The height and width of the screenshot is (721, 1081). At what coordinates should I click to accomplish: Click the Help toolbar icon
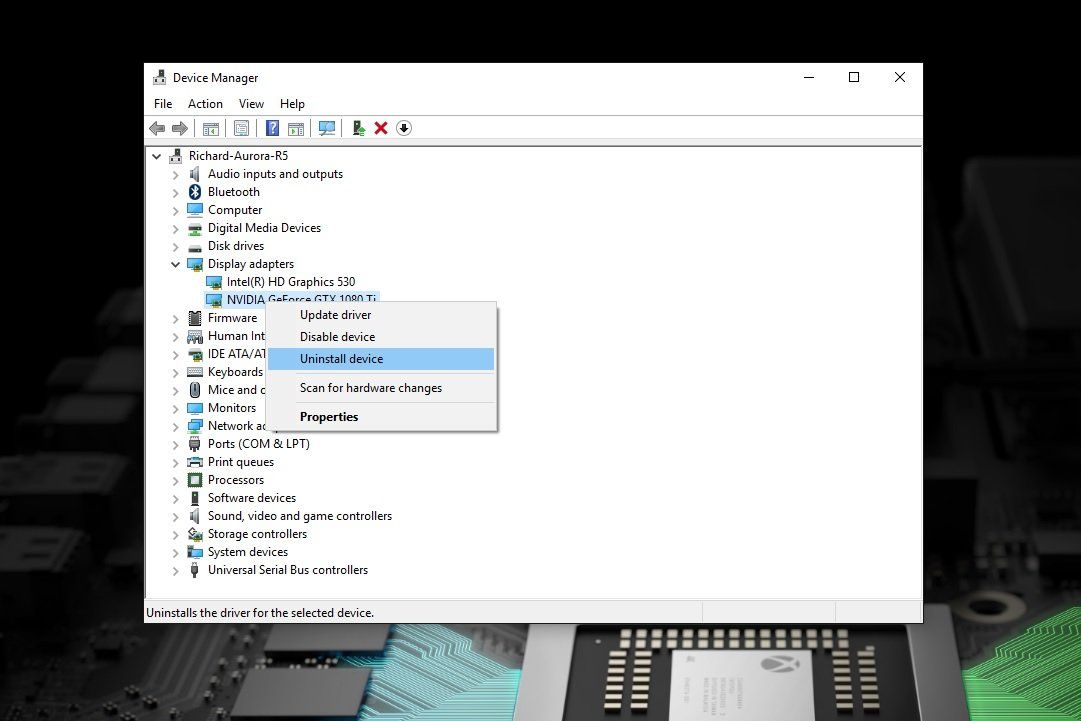(272, 128)
